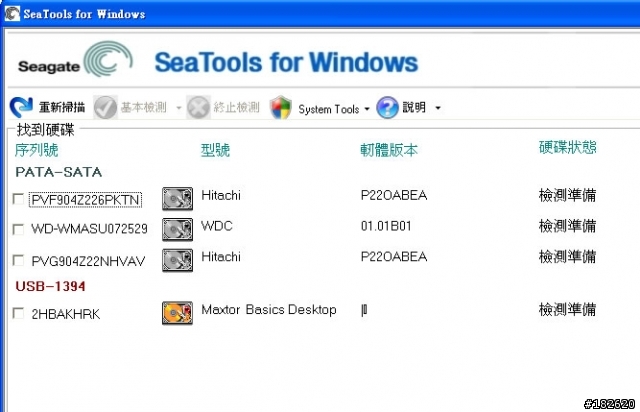
Task: Check the box for PVG904Z22NHVAV drive
Action: (x=18, y=260)
